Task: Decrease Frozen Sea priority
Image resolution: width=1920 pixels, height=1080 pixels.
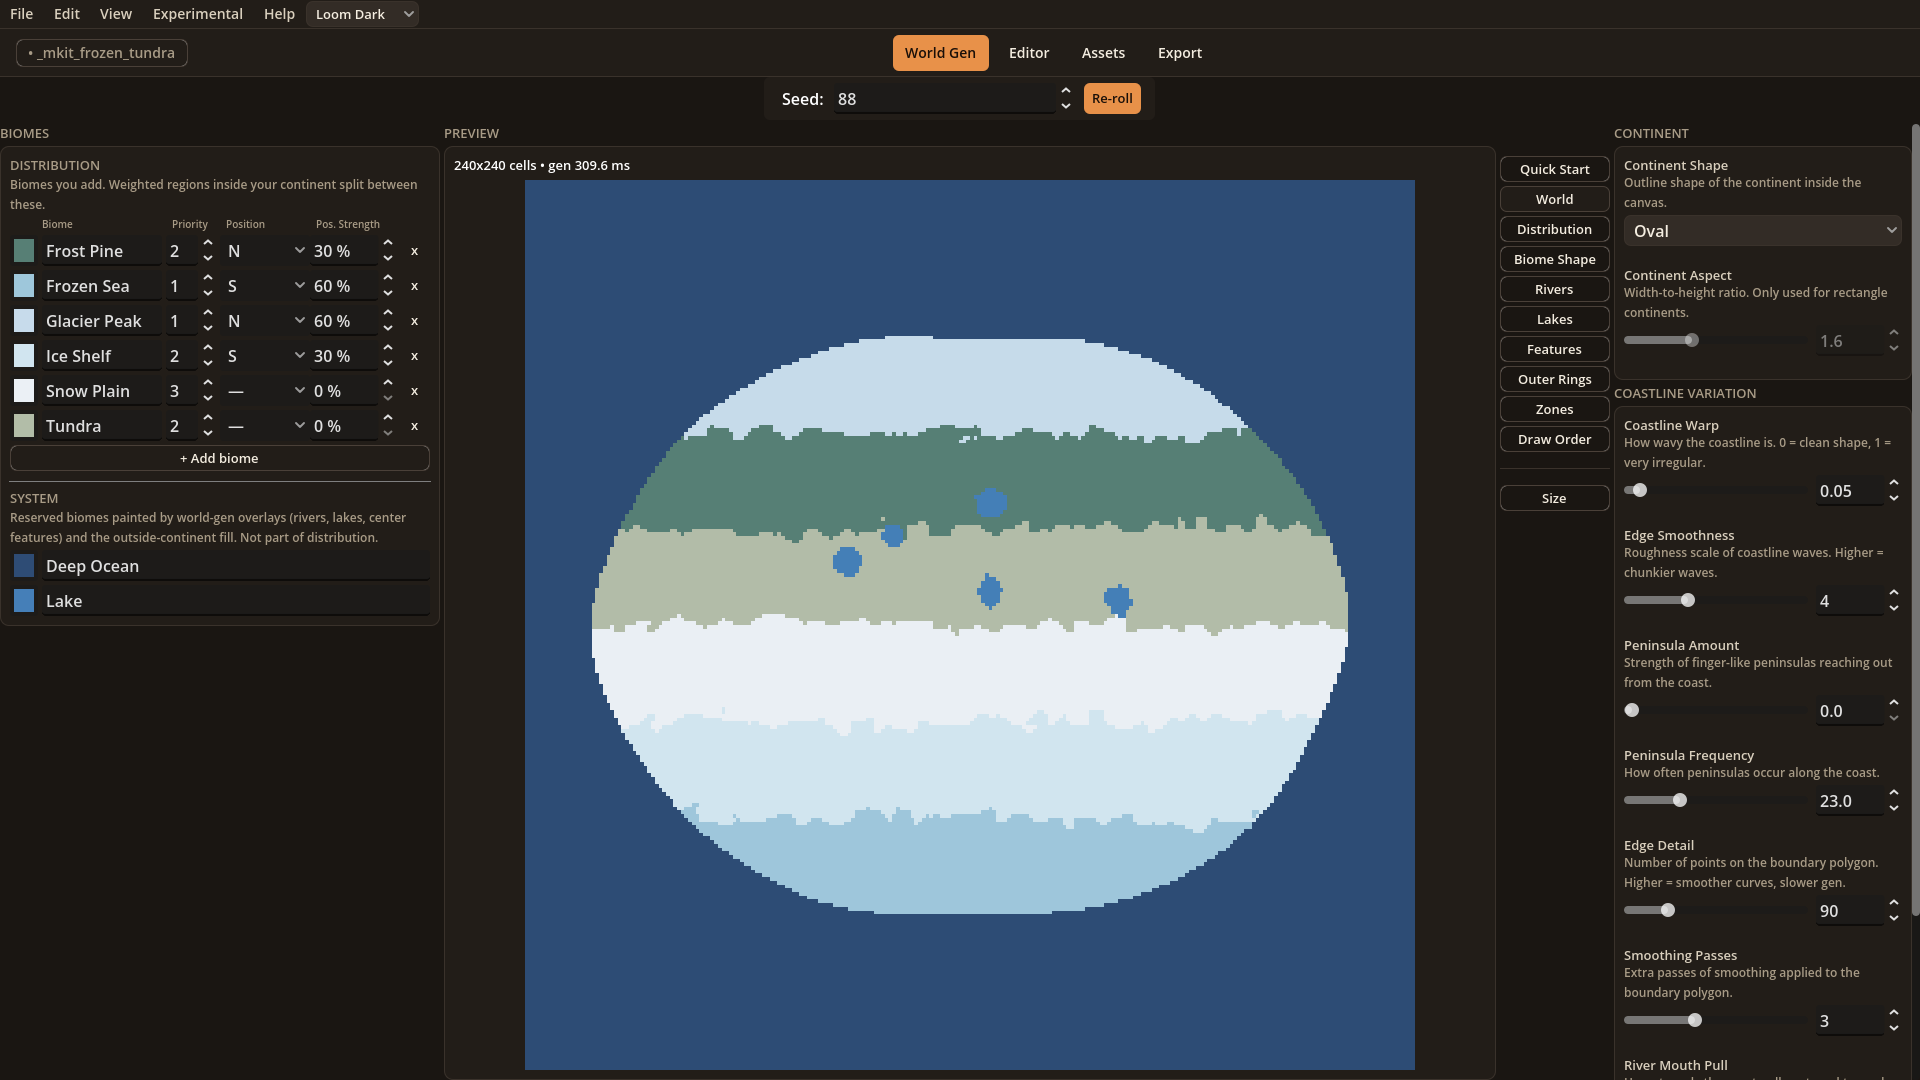Action: click(x=208, y=293)
